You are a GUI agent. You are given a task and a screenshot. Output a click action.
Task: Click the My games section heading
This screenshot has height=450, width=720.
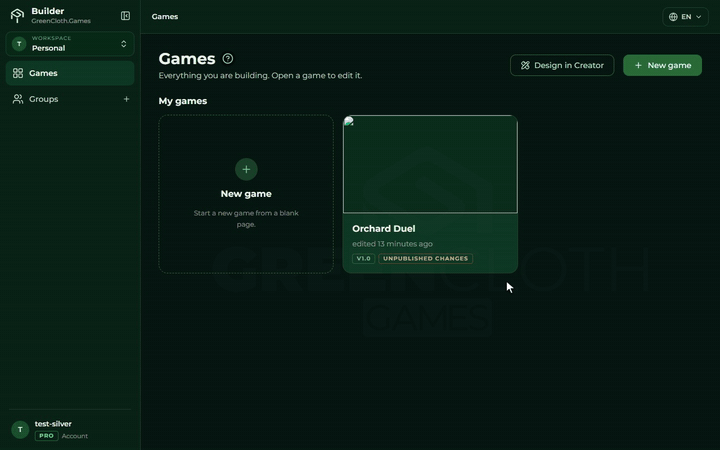coord(183,101)
